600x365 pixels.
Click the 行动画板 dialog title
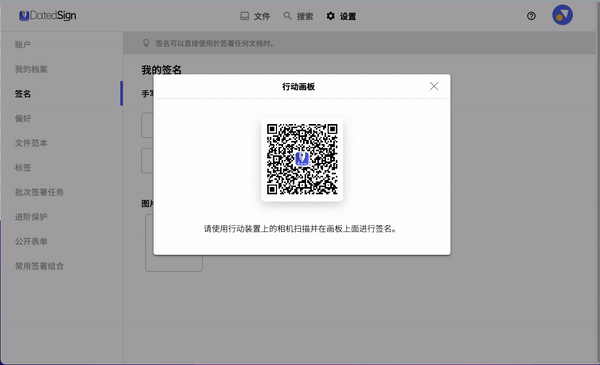coord(298,86)
